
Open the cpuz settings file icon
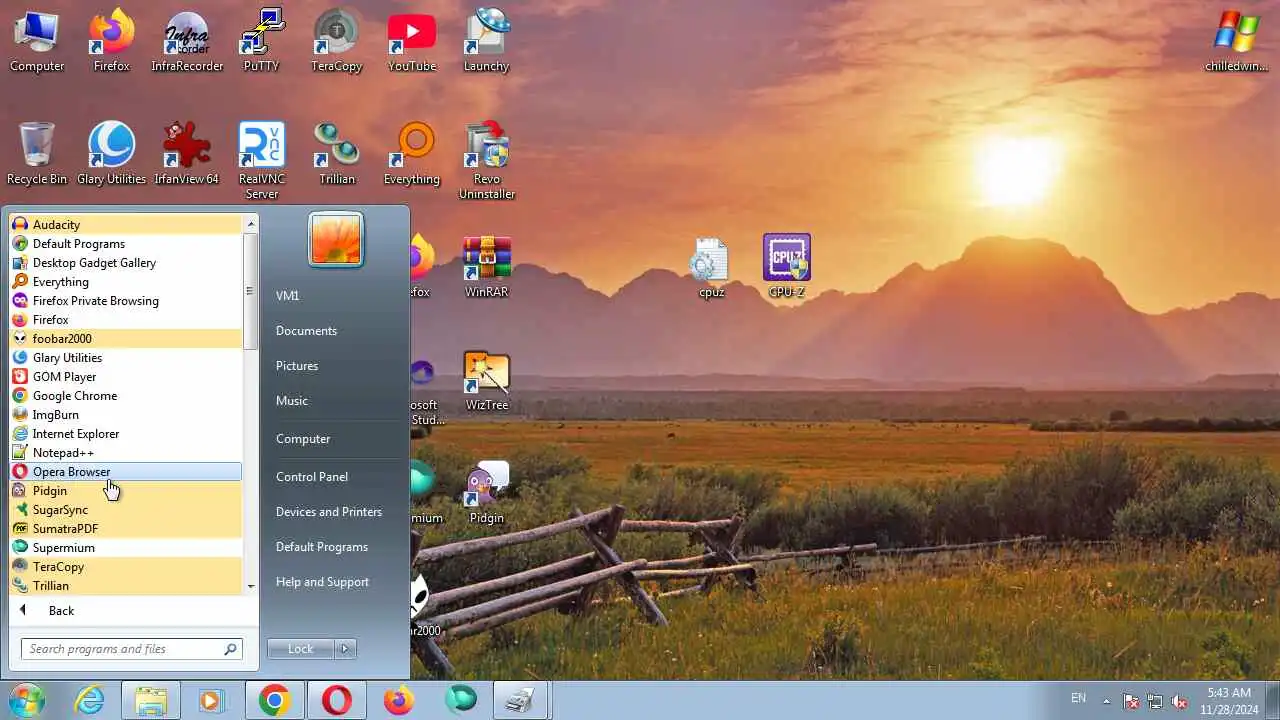click(x=711, y=267)
